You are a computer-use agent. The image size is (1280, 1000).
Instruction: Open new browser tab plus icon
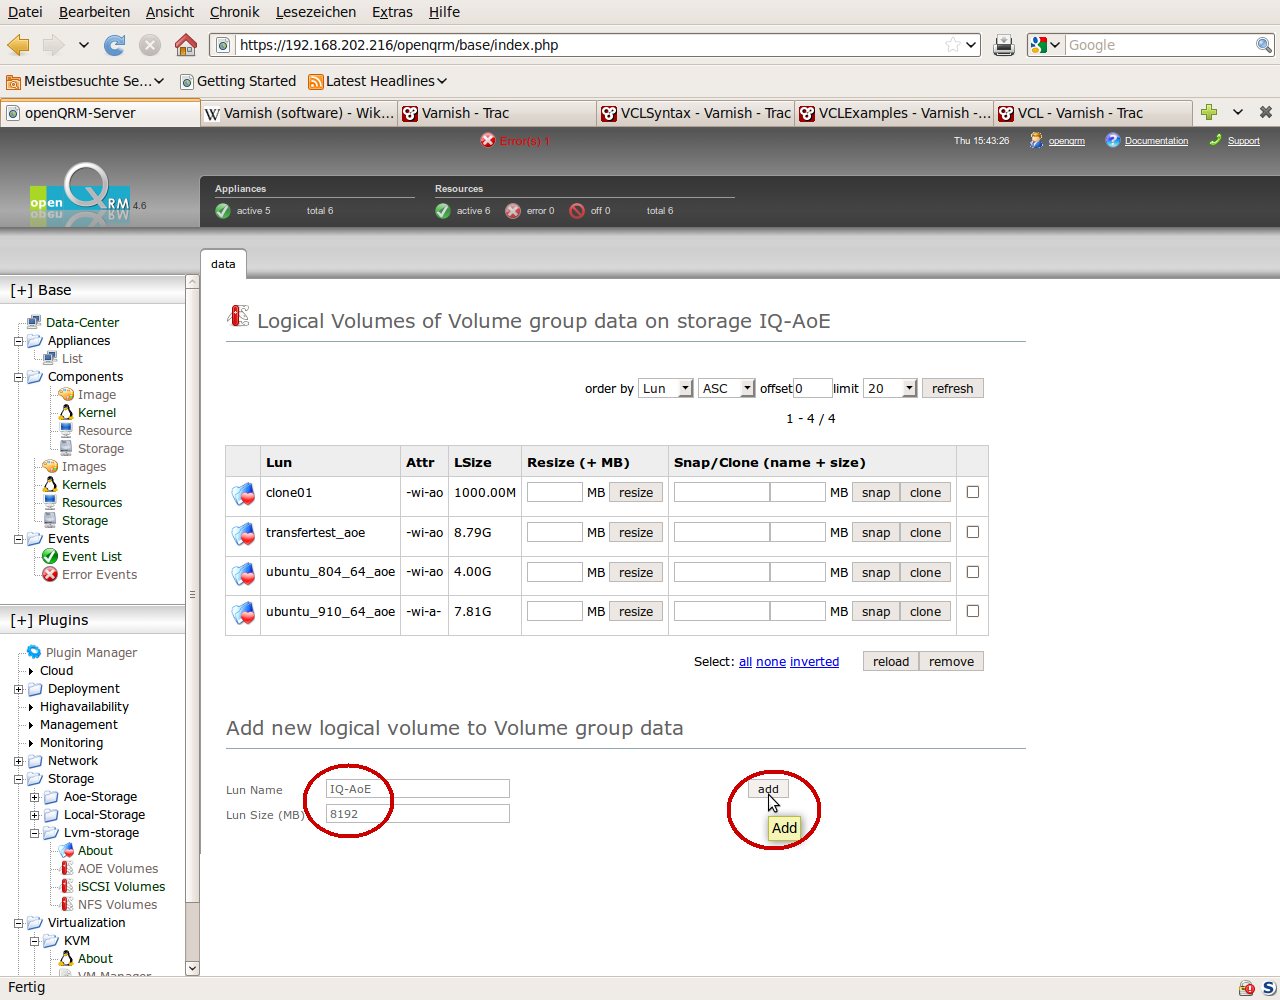[x=1209, y=113]
